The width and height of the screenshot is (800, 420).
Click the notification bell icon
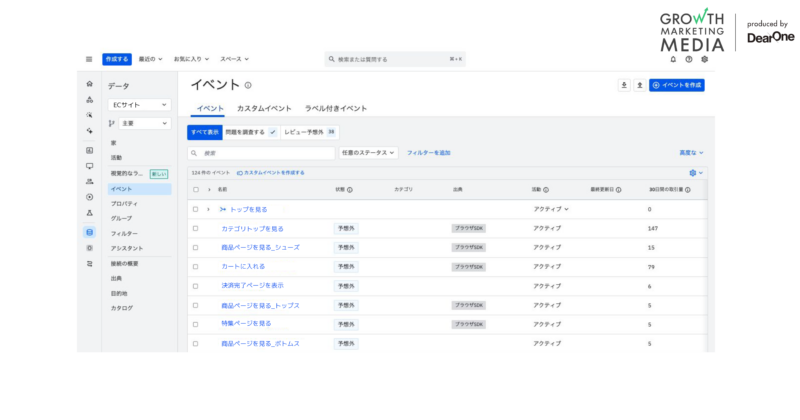tap(673, 59)
